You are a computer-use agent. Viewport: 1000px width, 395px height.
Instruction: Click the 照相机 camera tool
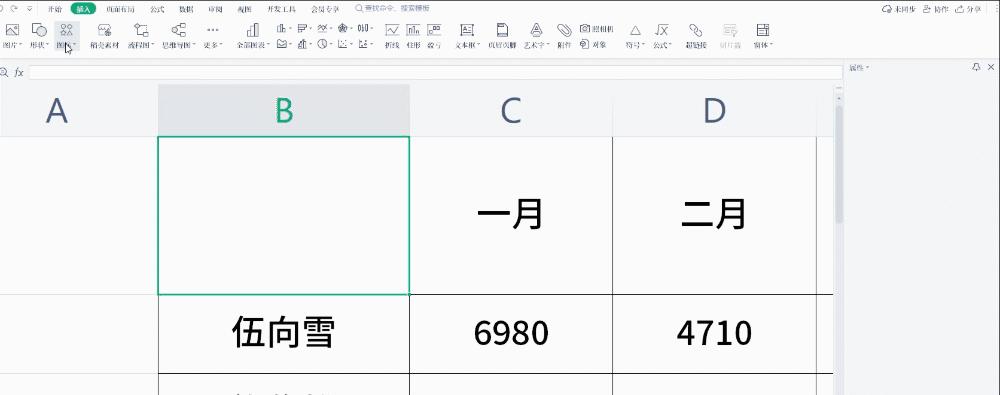(596, 29)
